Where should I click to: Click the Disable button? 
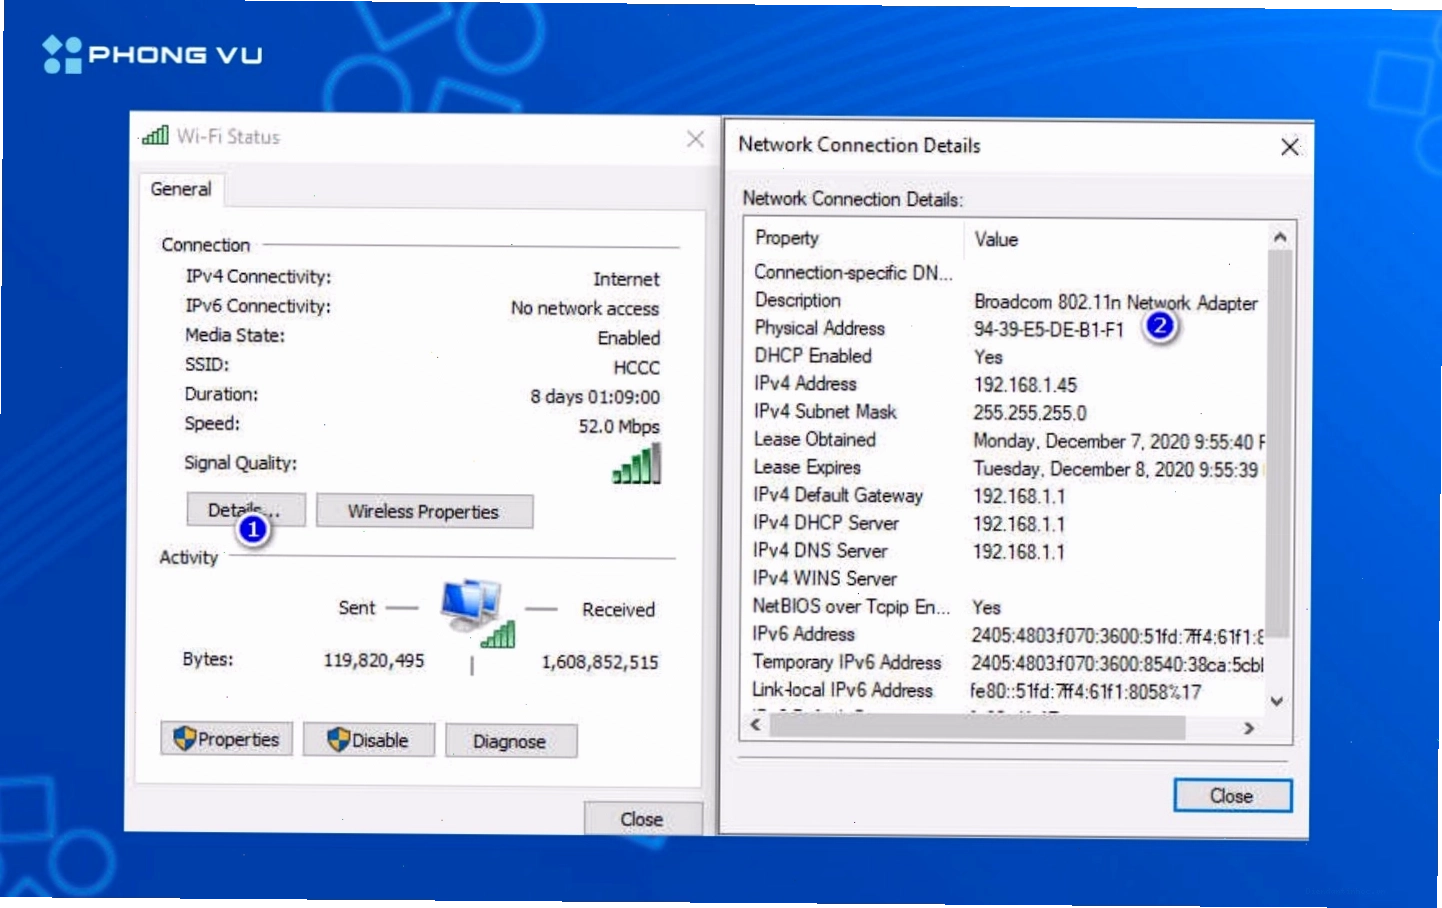(369, 740)
